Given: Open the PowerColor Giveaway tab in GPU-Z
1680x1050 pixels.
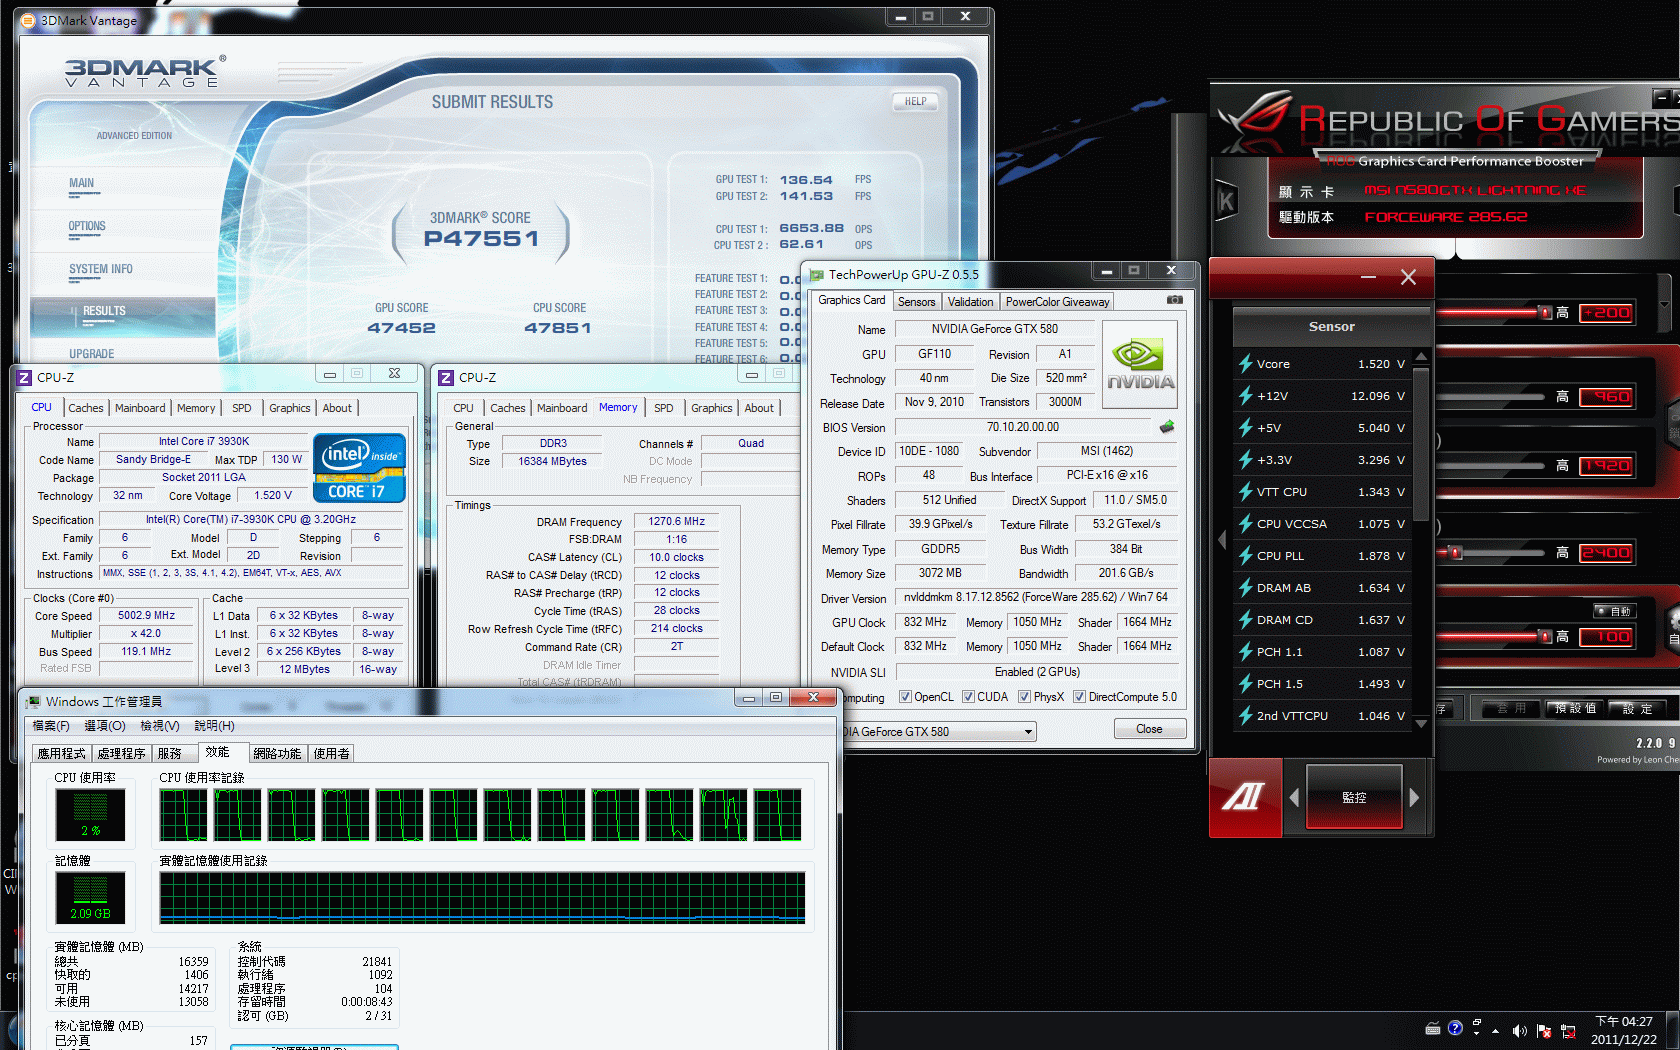Looking at the screenshot, I should (x=1057, y=302).
